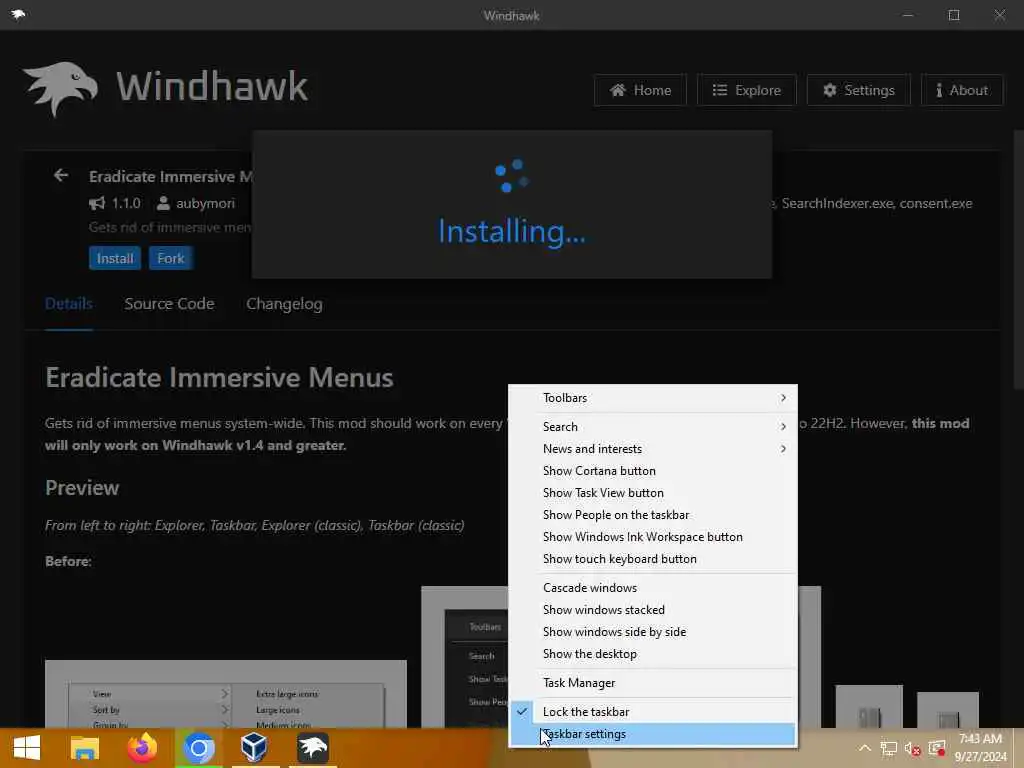Click taskbar menu preview thumbnail
Viewport: 1024px width, 768px height.
tap(465, 657)
